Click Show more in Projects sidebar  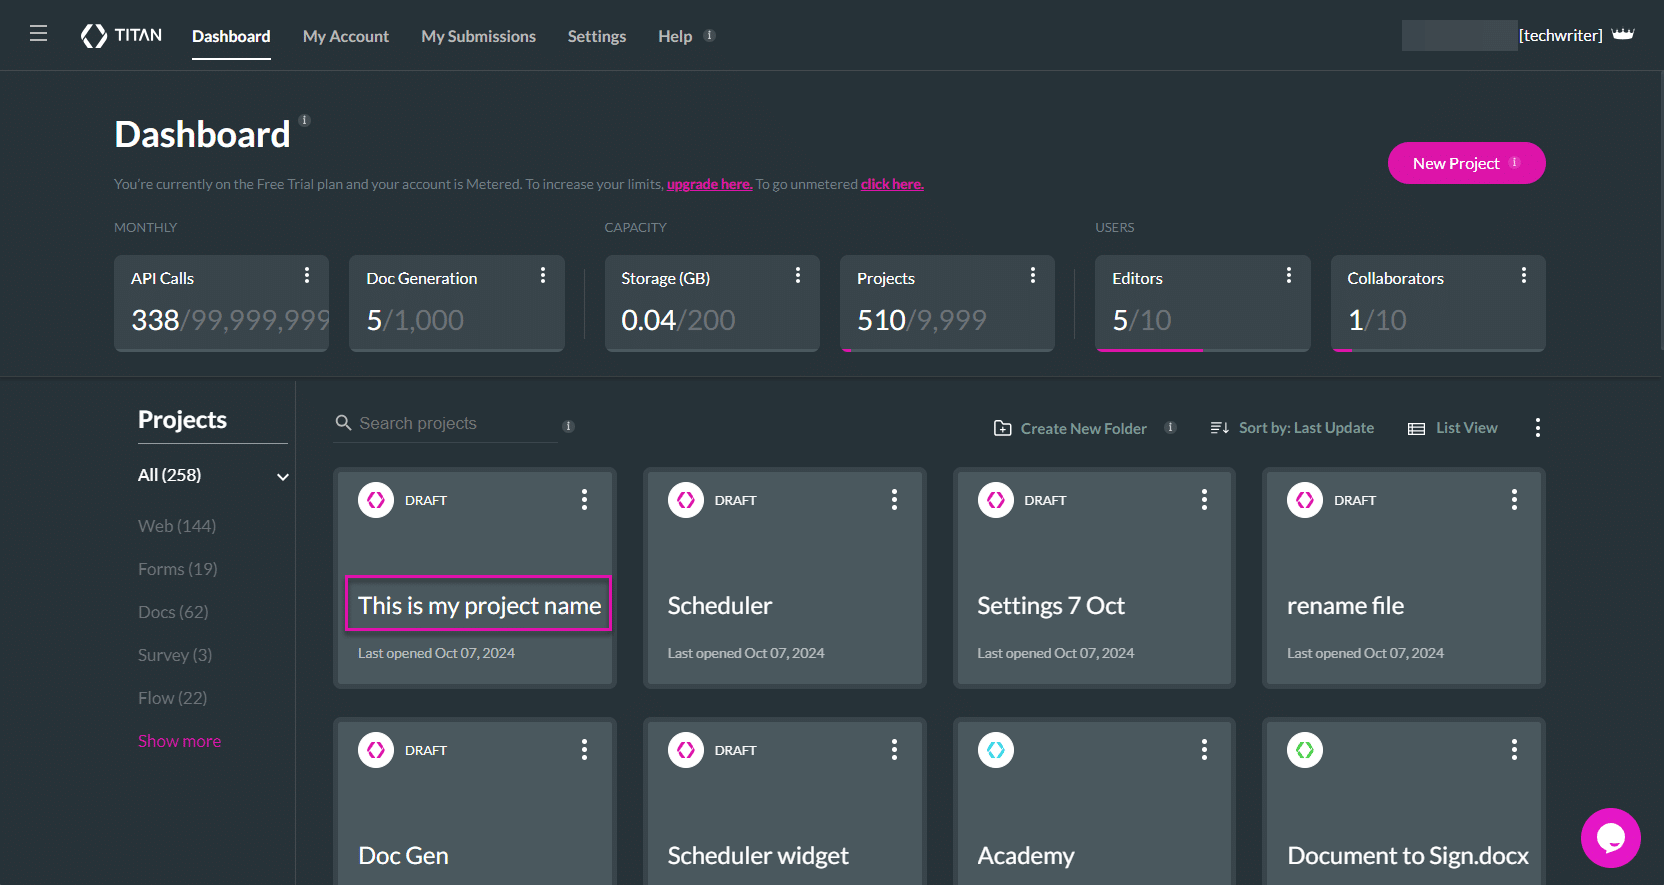coord(179,741)
